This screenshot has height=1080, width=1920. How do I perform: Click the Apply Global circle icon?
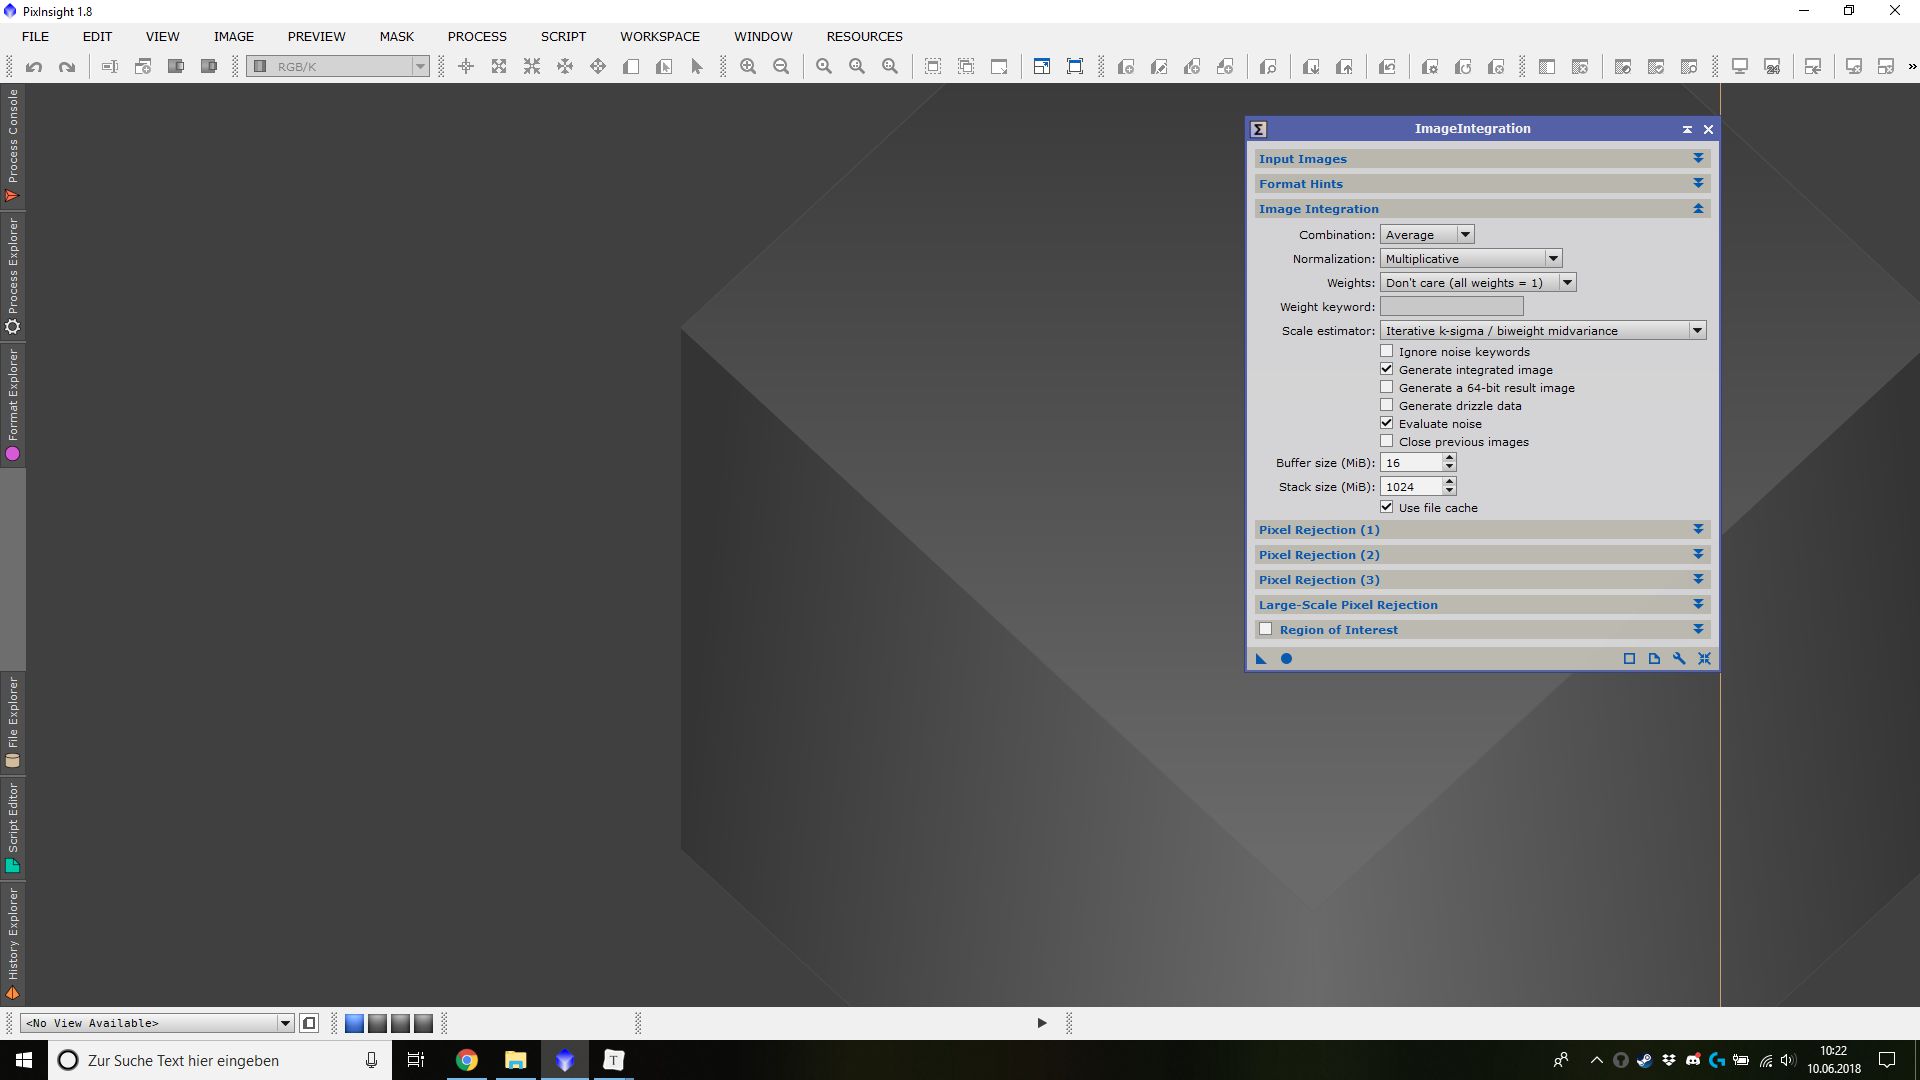1287,659
